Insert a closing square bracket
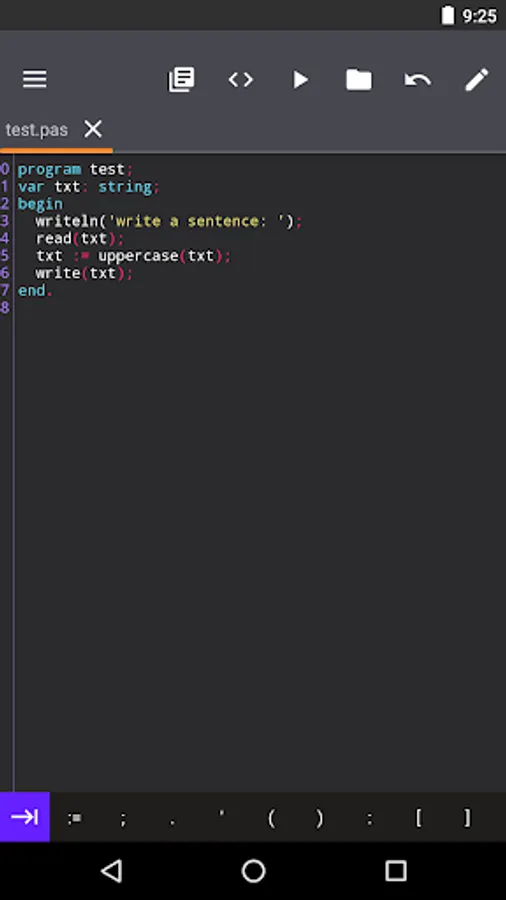506x900 pixels. (468, 818)
